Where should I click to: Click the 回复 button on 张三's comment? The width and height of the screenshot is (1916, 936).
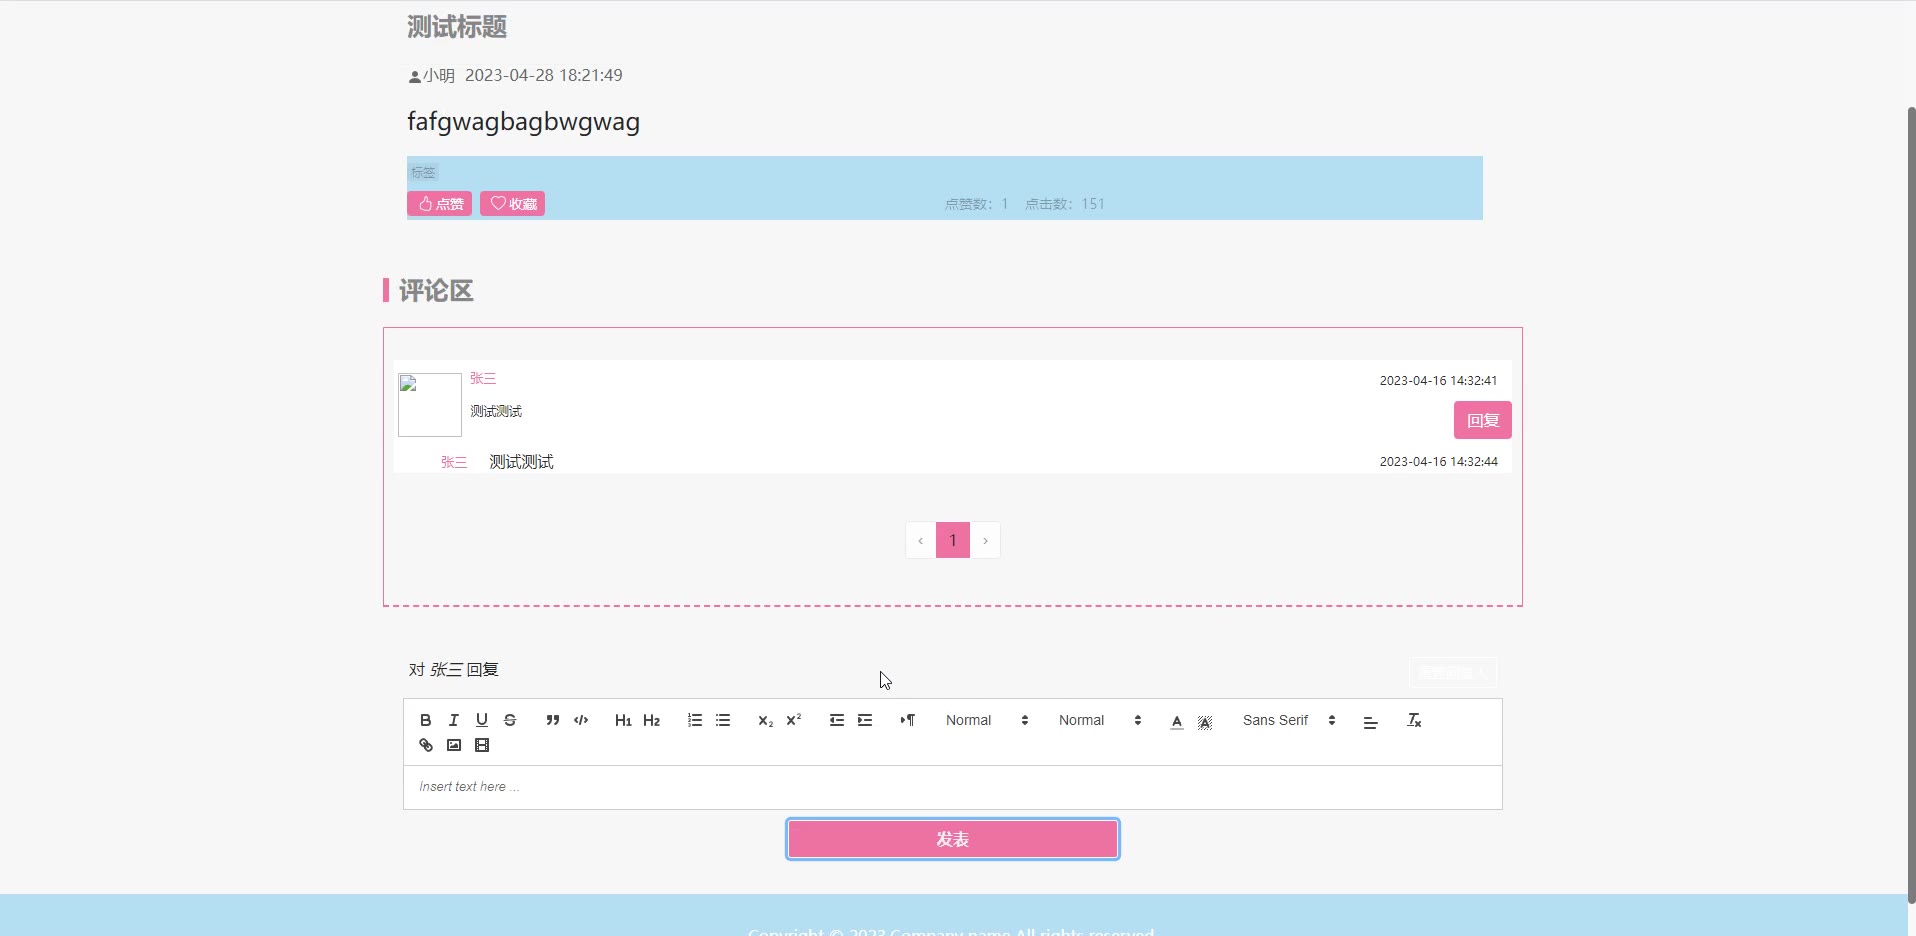point(1482,420)
